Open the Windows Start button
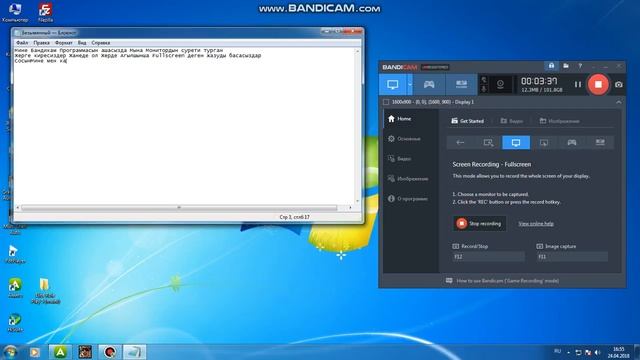The width and height of the screenshot is (640, 360). pos(10,352)
